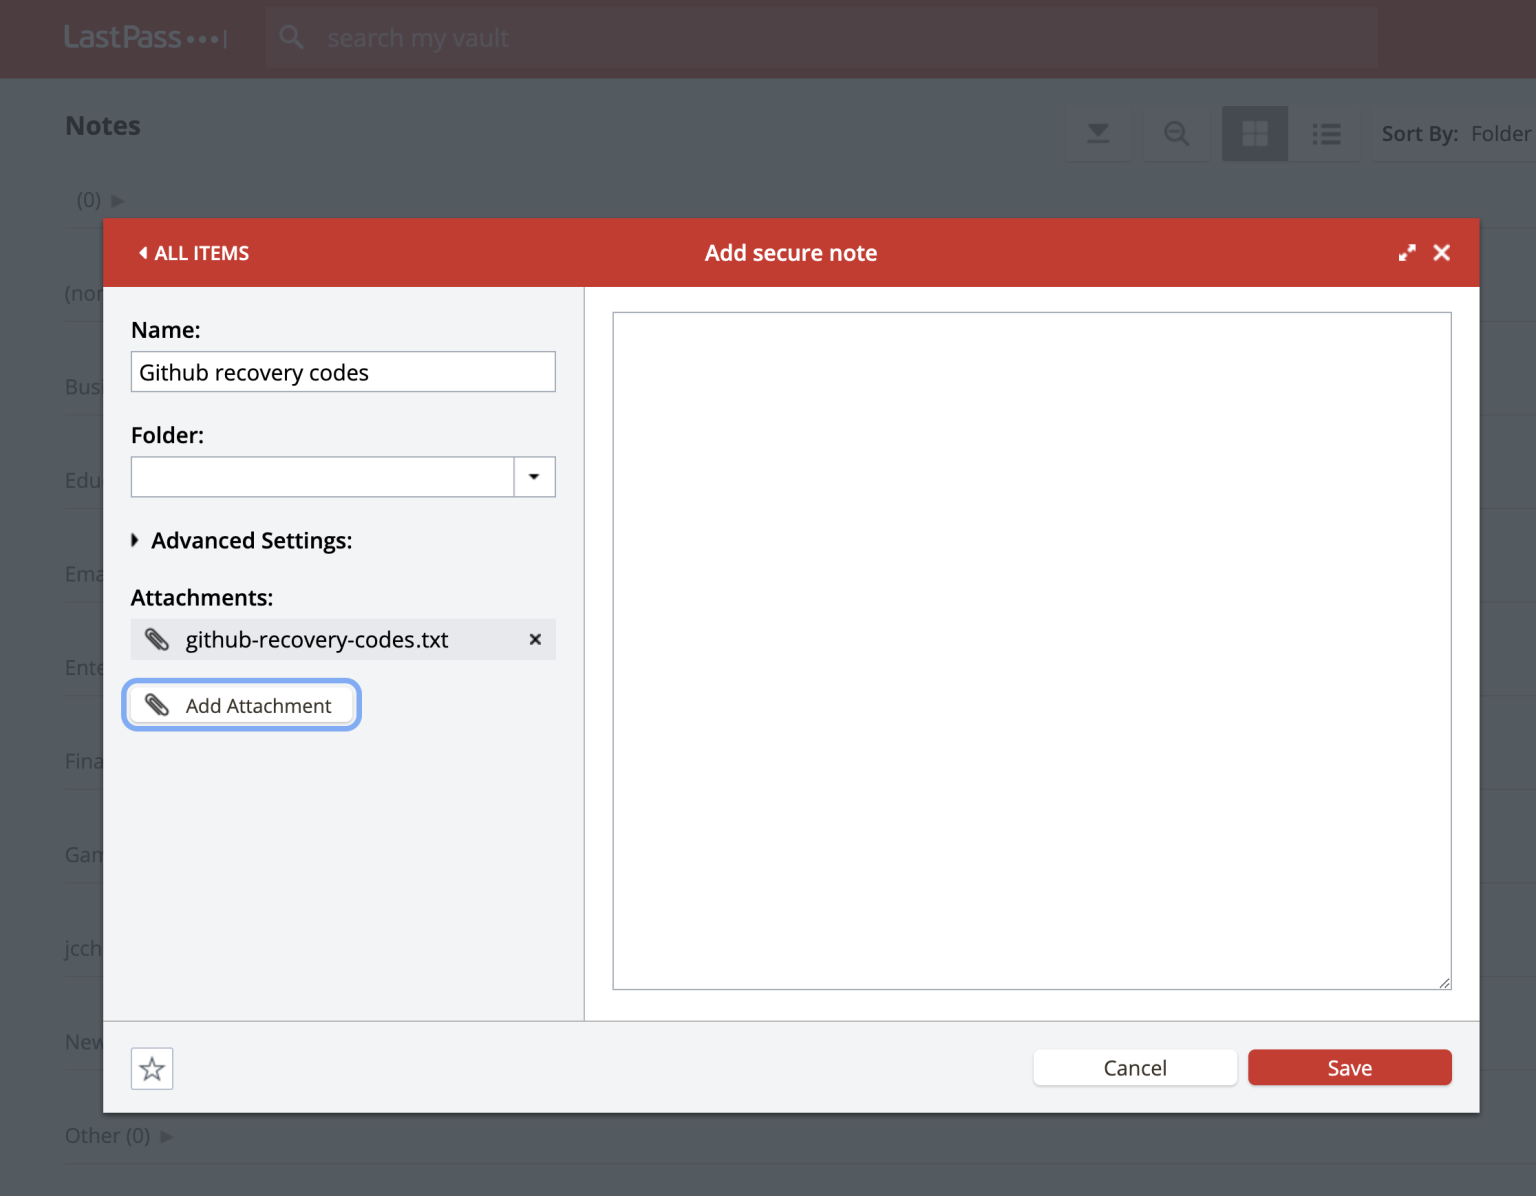Go back to ALL ITEMS
The height and width of the screenshot is (1196, 1536).
193,252
